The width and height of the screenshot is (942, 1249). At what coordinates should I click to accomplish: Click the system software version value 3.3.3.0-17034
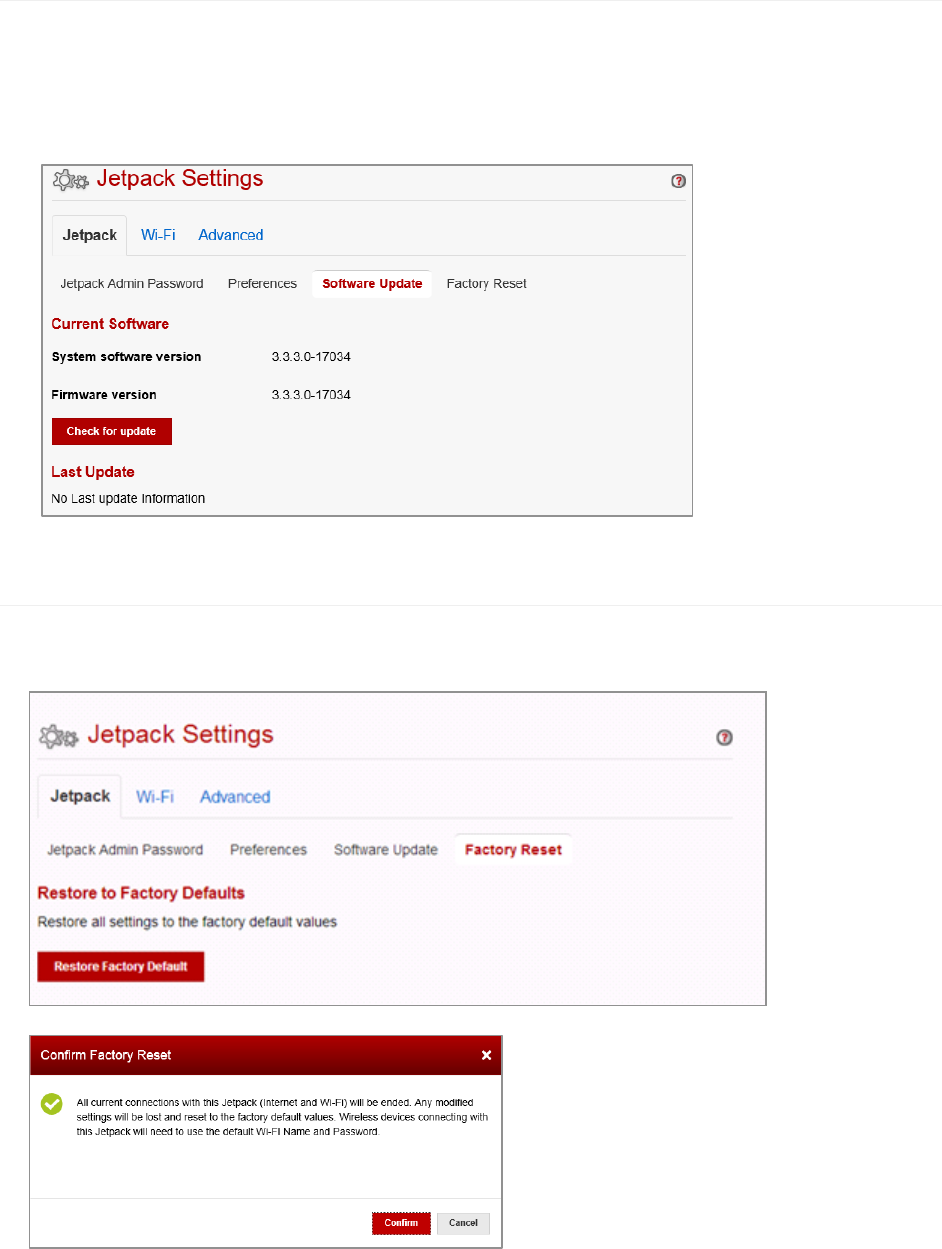click(x=311, y=357)
